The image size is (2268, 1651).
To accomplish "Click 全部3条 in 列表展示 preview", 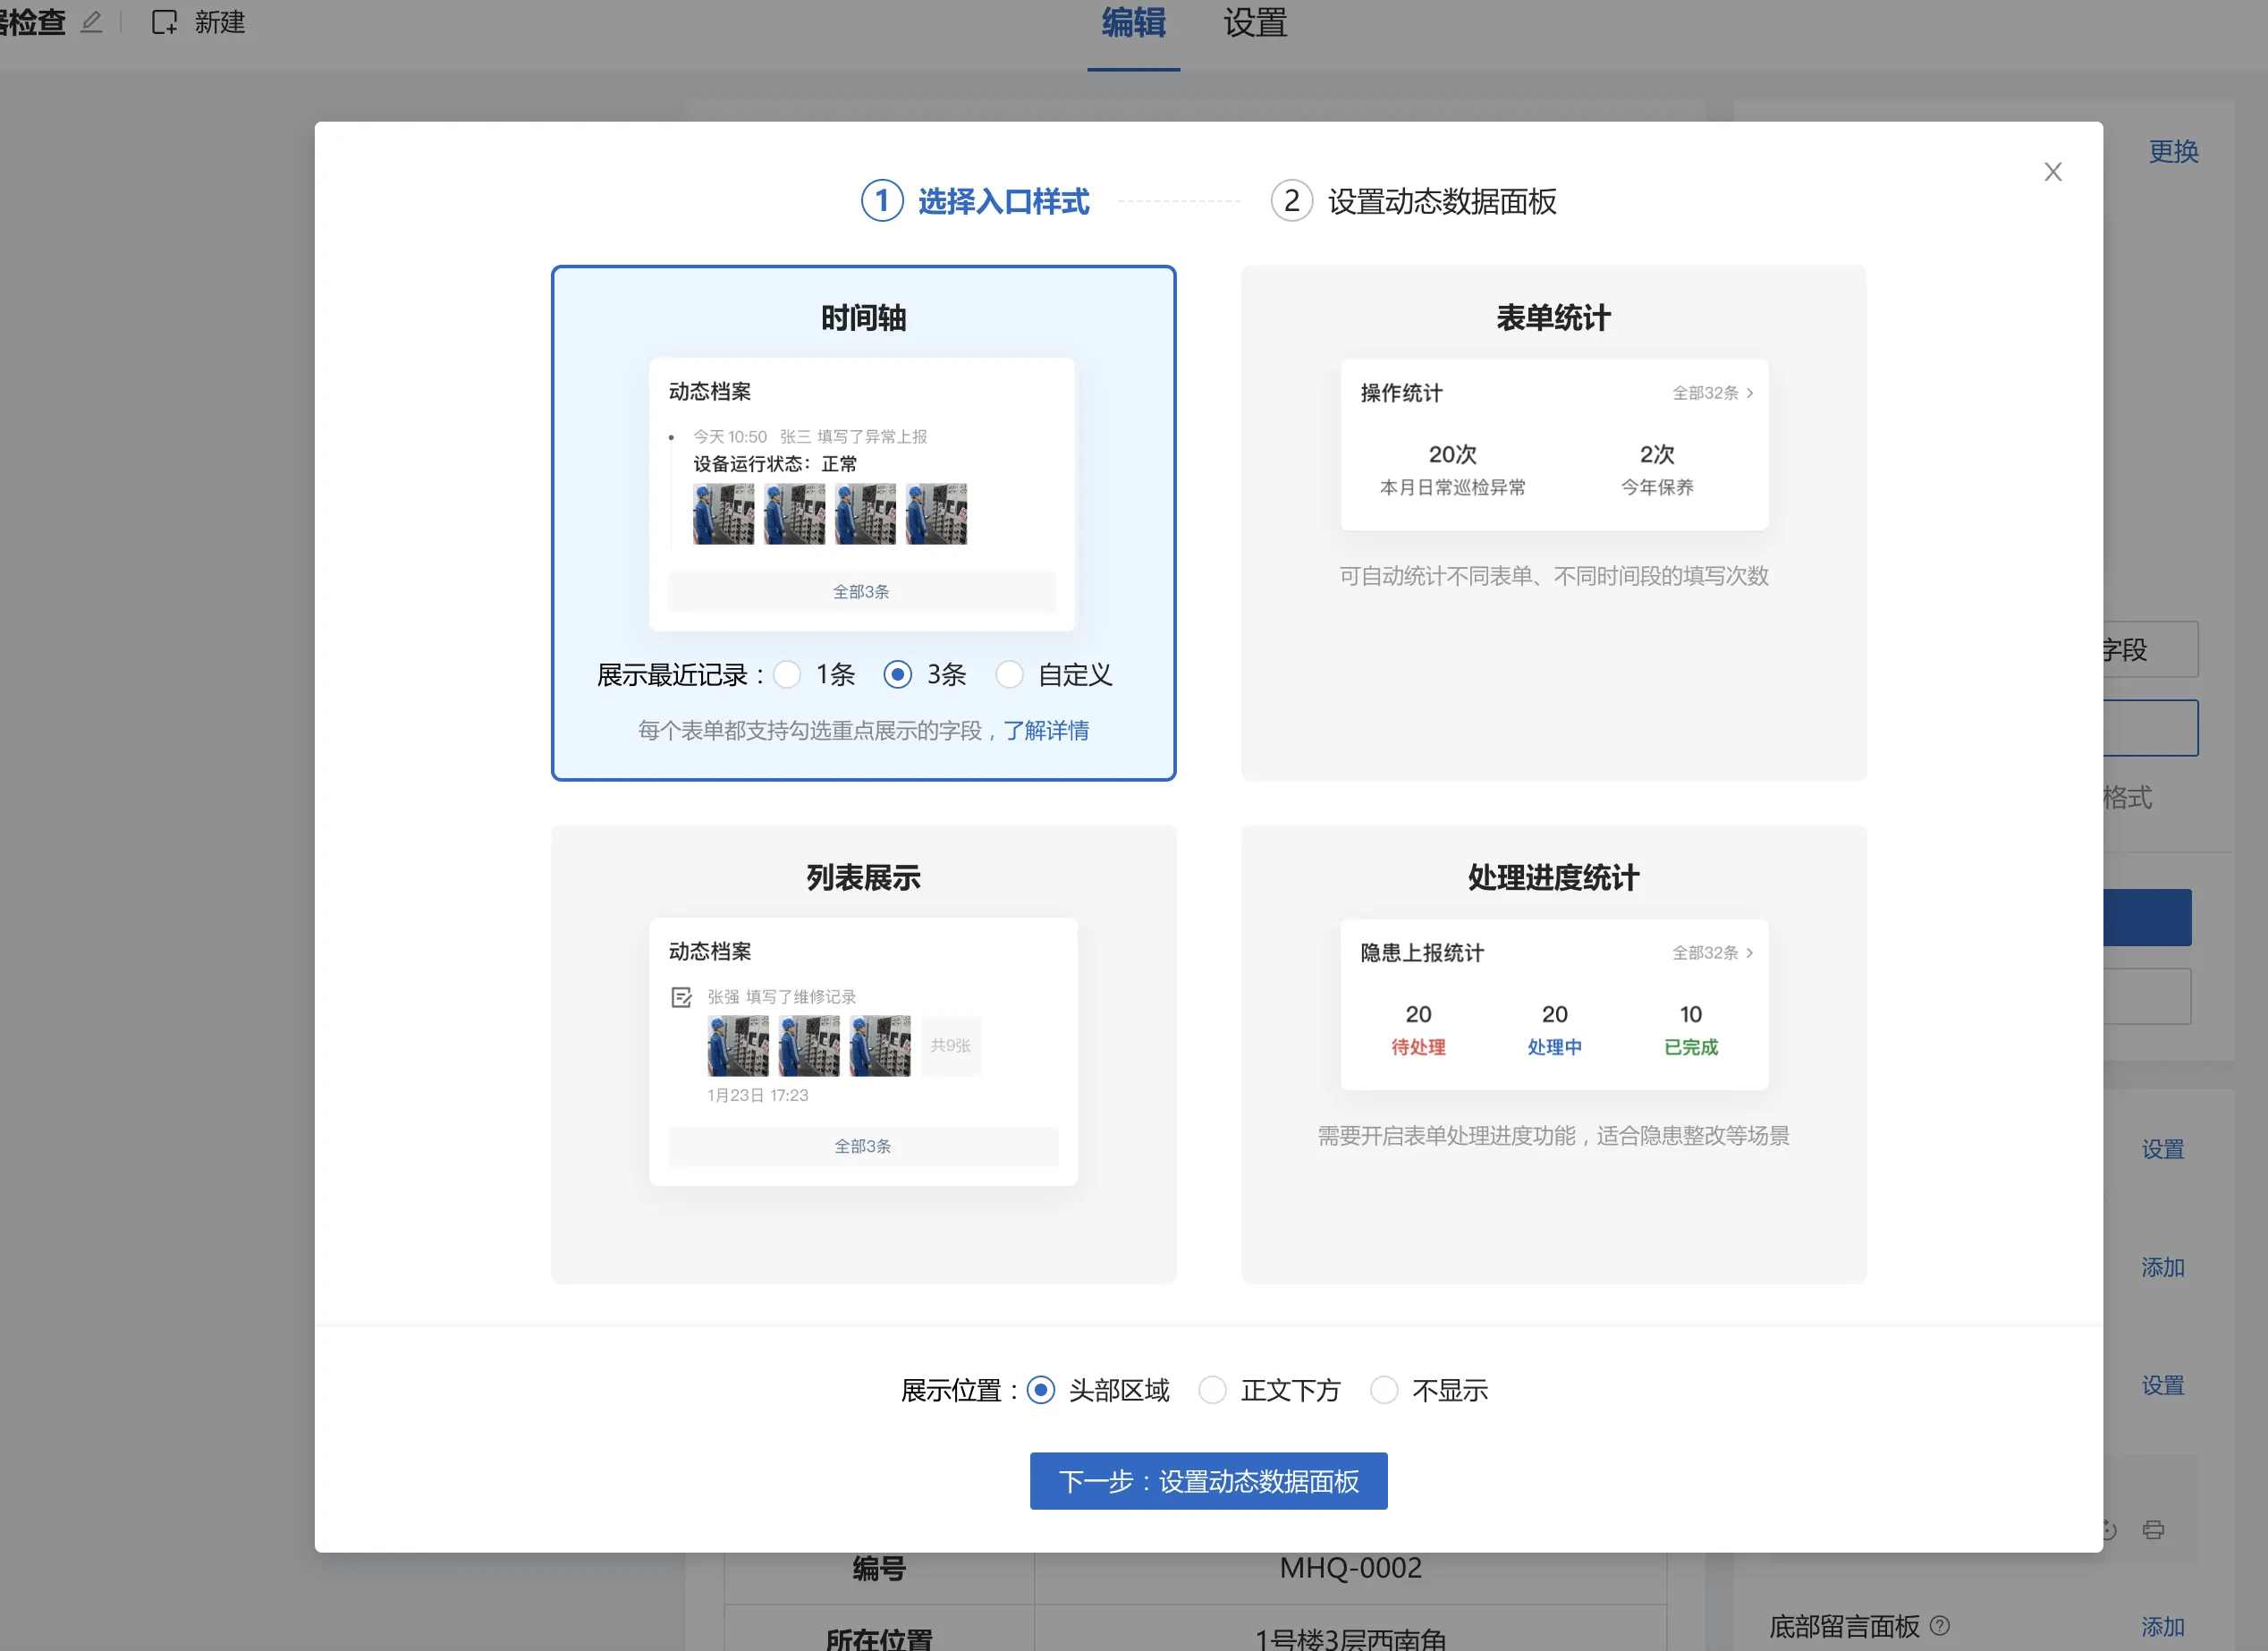I will click(x=863, y=1147).
